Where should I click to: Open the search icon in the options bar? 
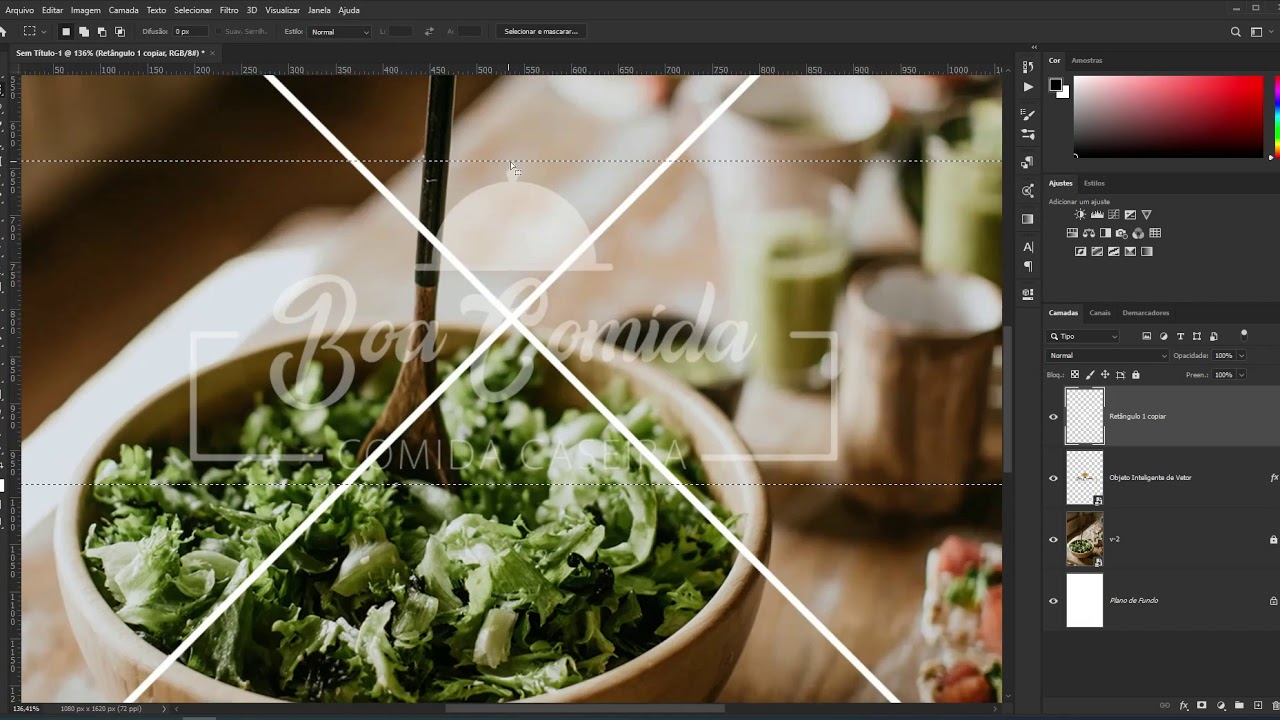(1236, 32)
